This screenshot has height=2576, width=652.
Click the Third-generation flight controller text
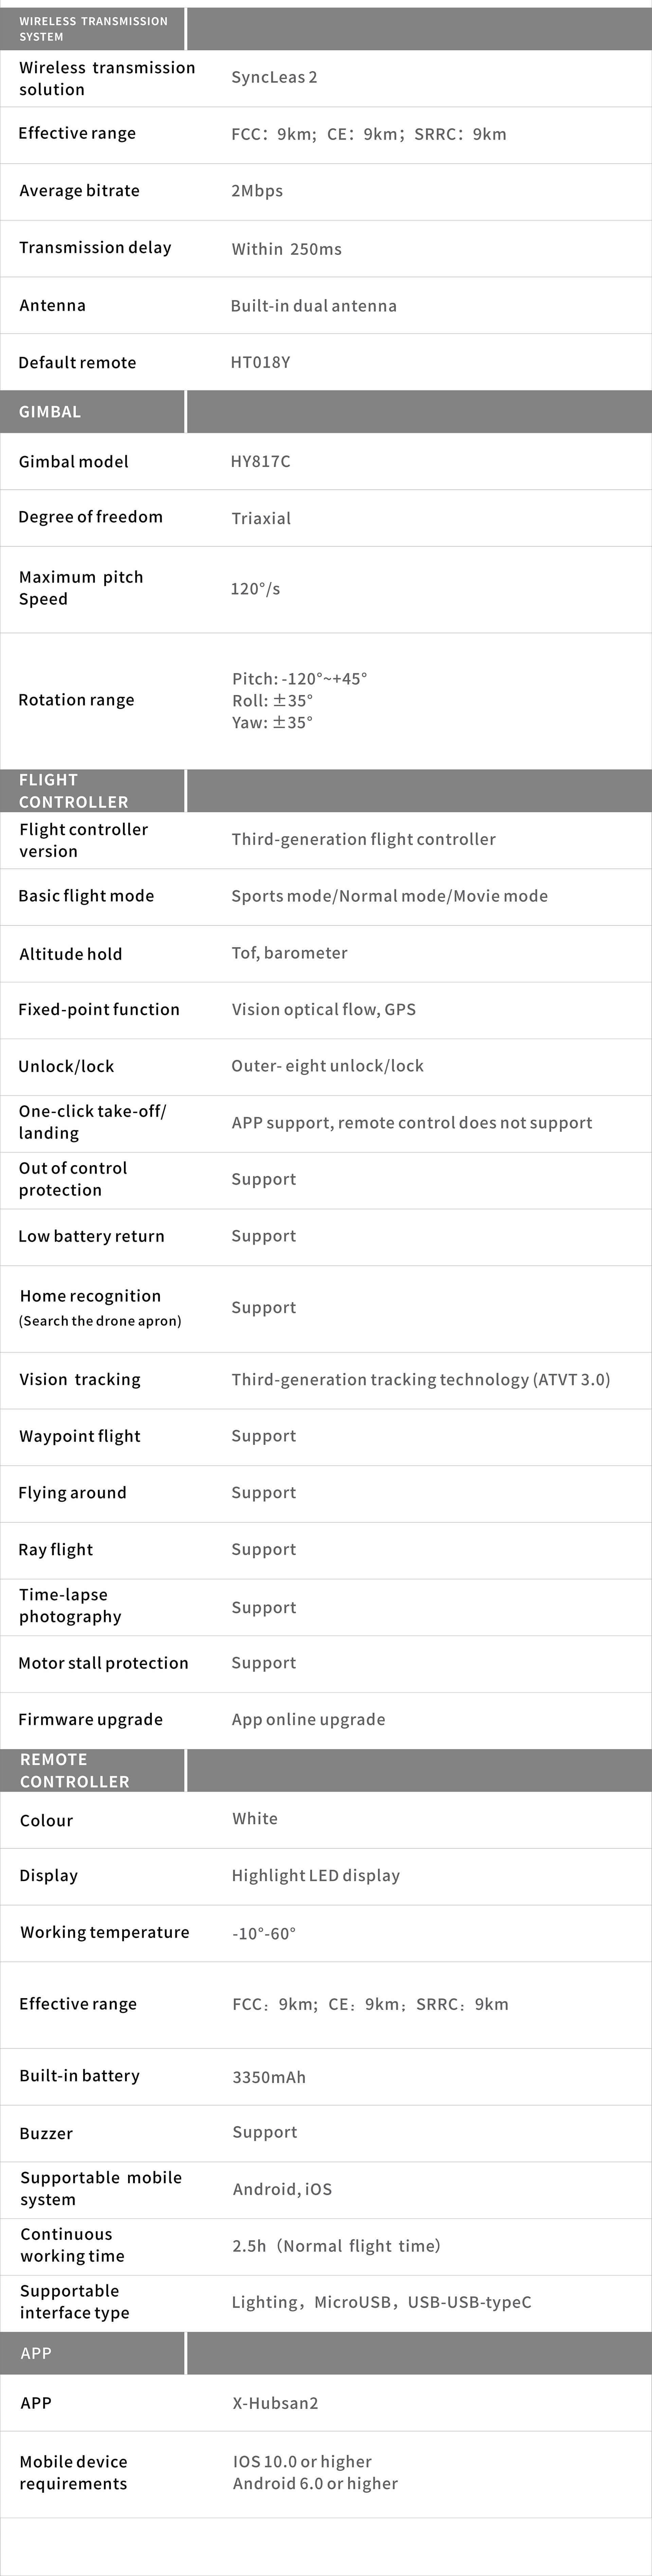pos(363,839)
